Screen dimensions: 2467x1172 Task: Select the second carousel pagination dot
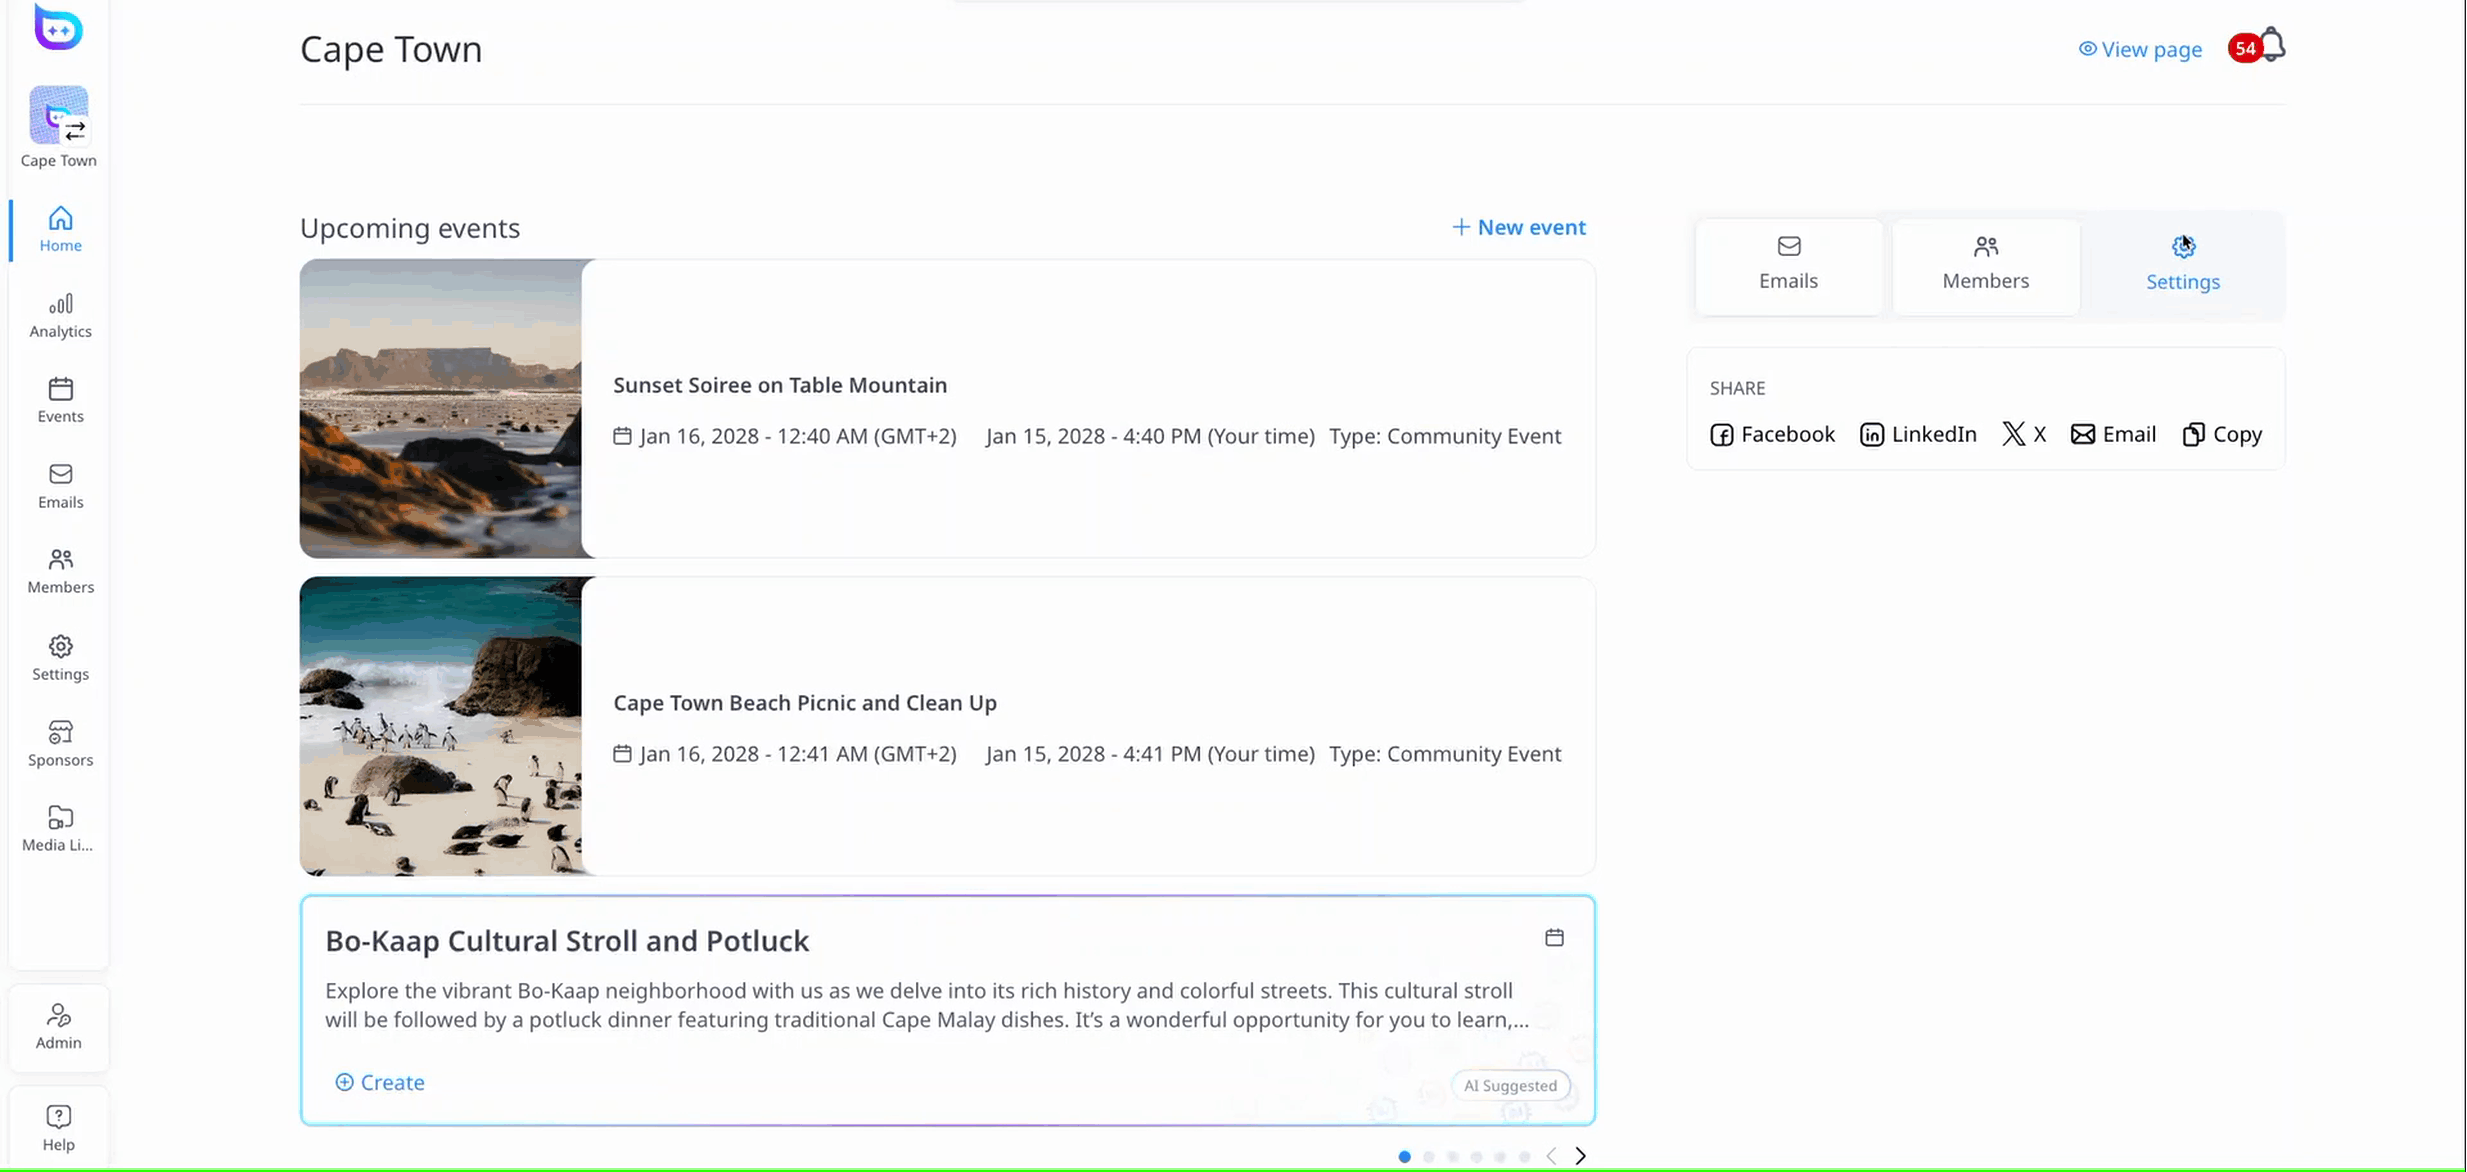point(1428,1157)
